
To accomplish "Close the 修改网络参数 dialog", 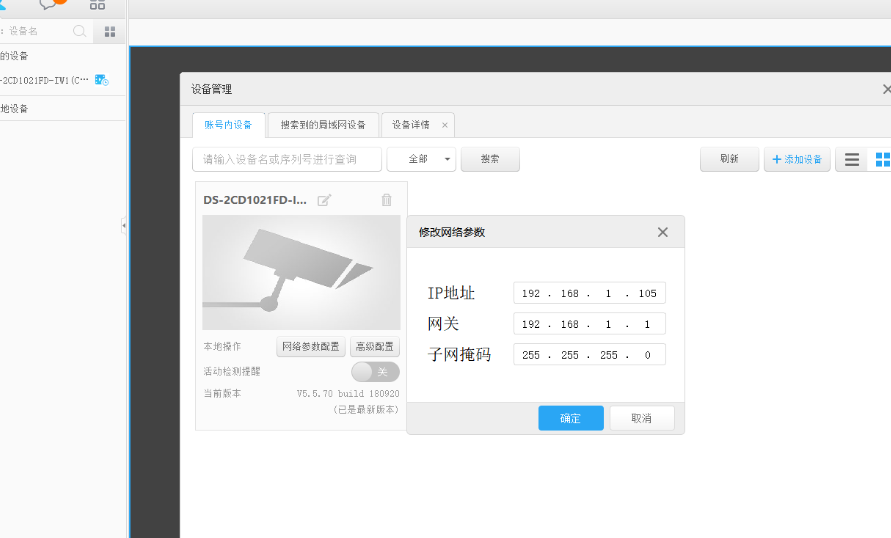I will [x=663, y=232].
